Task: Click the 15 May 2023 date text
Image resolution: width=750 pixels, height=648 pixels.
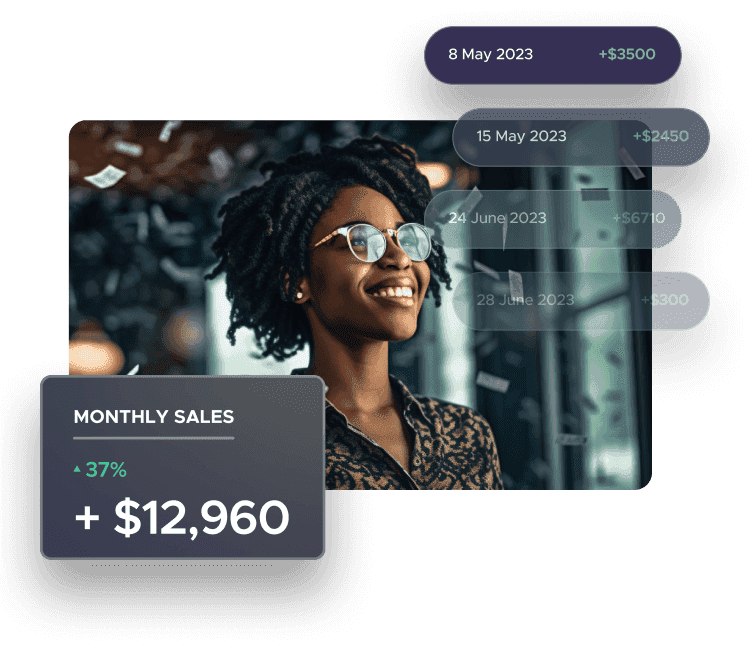Action: pos(521,136)
